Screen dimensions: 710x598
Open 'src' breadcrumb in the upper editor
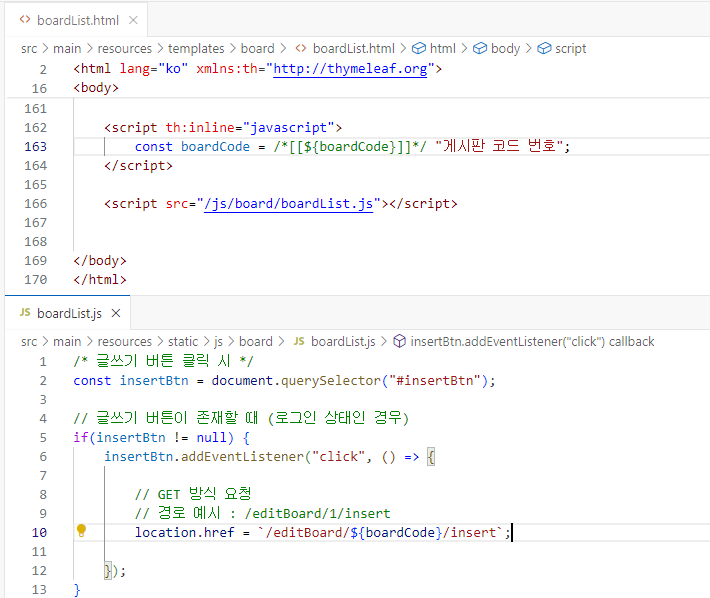(x=29, y=48)
